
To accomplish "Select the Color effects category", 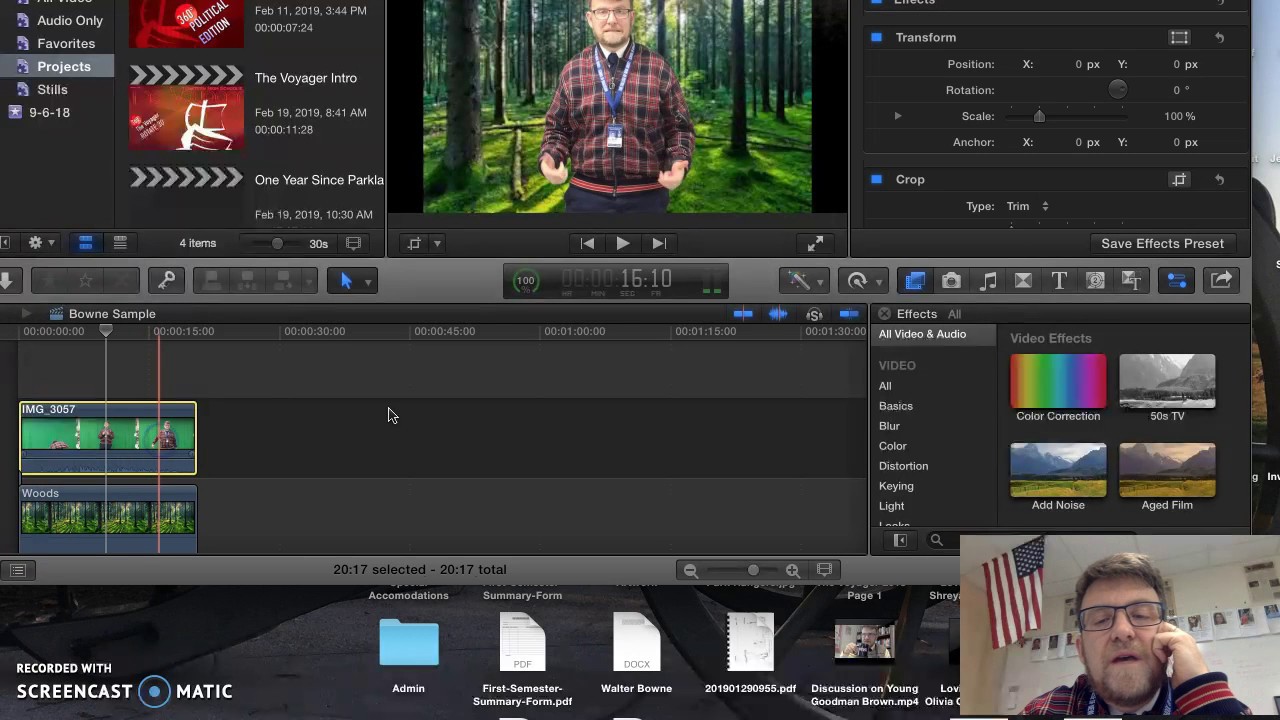I will coord(893,446).
